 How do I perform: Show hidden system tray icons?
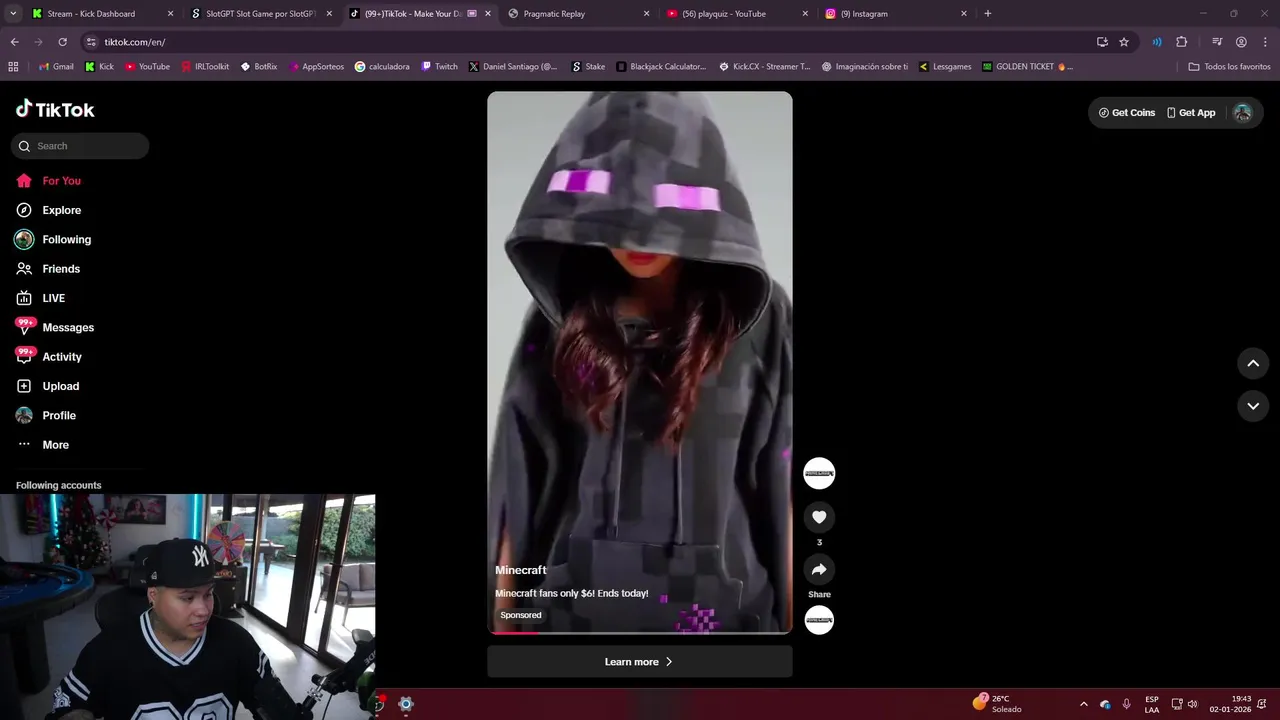point(1083,704)
